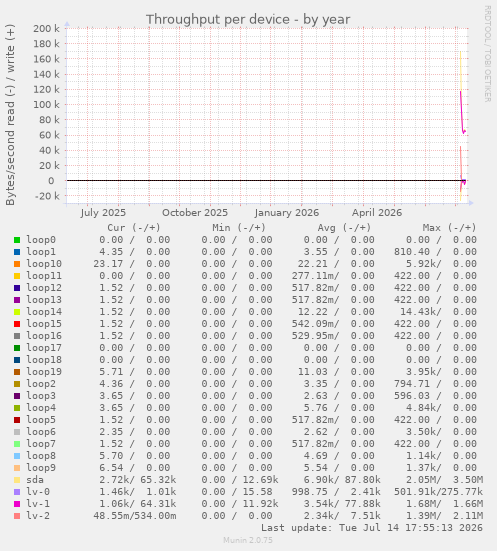Click the 'April 2026' x-axis label
Image resolution: width=497 pixels, height=551 pixels.
(x=377, y=213)
